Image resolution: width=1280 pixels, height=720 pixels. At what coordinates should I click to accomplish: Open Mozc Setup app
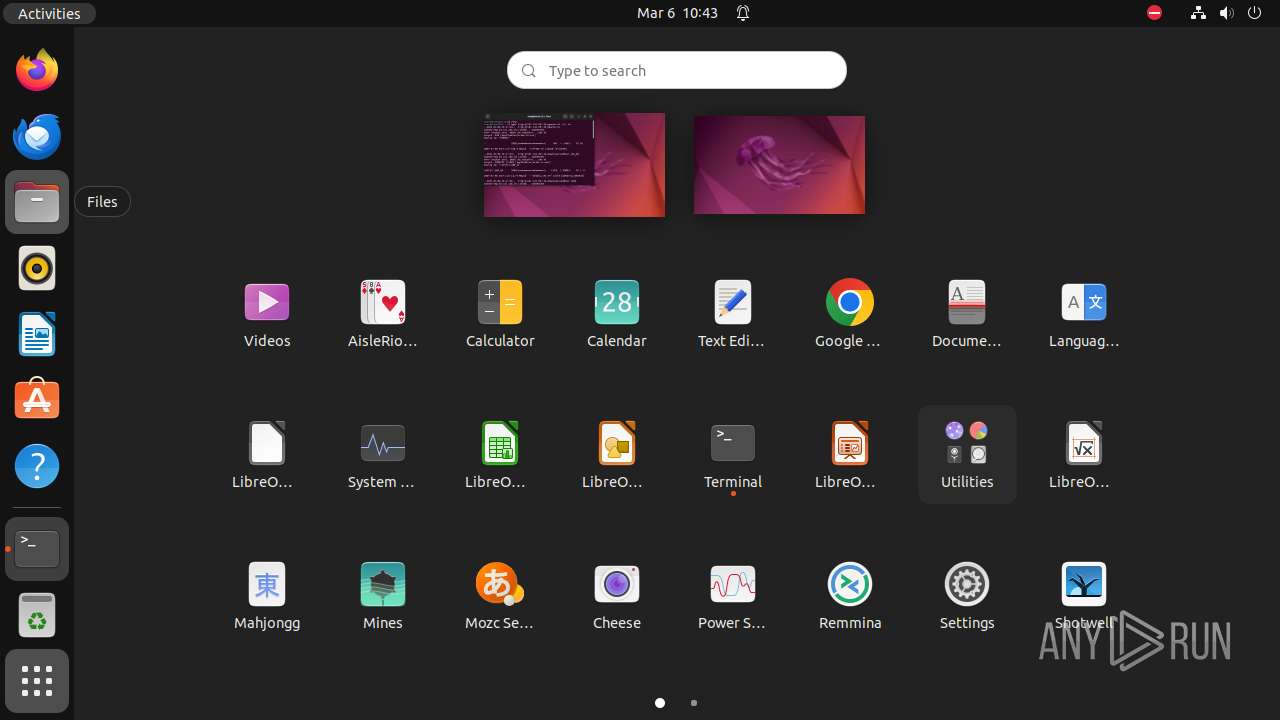pyautogui.click(x=500, y=596)
